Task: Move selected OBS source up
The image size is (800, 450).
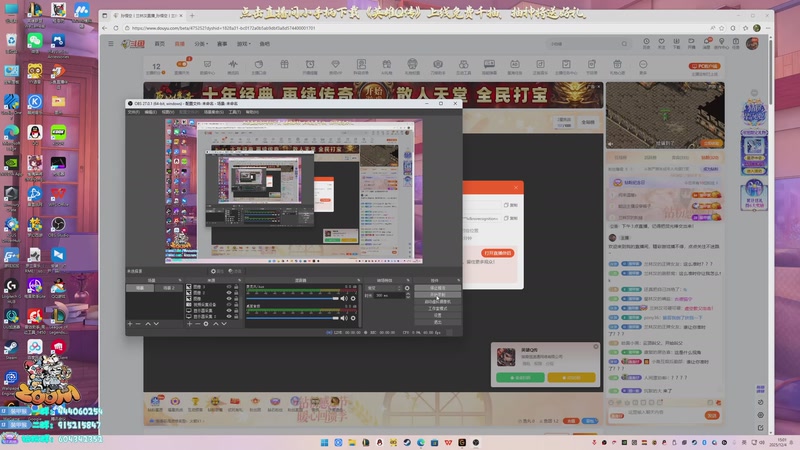Action: pyautogui.click(x=215, y=324)
